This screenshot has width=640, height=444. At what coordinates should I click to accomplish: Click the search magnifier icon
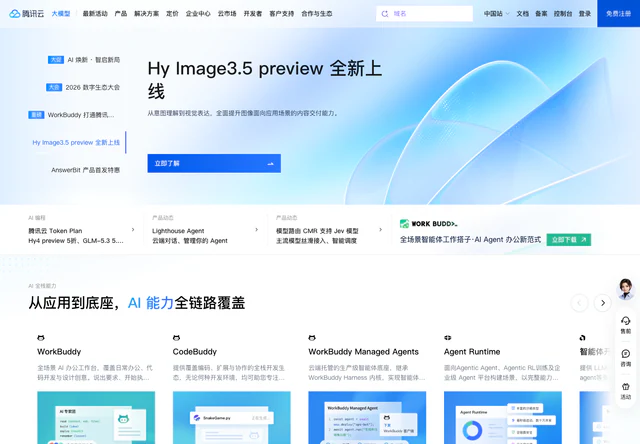[384, 14]
